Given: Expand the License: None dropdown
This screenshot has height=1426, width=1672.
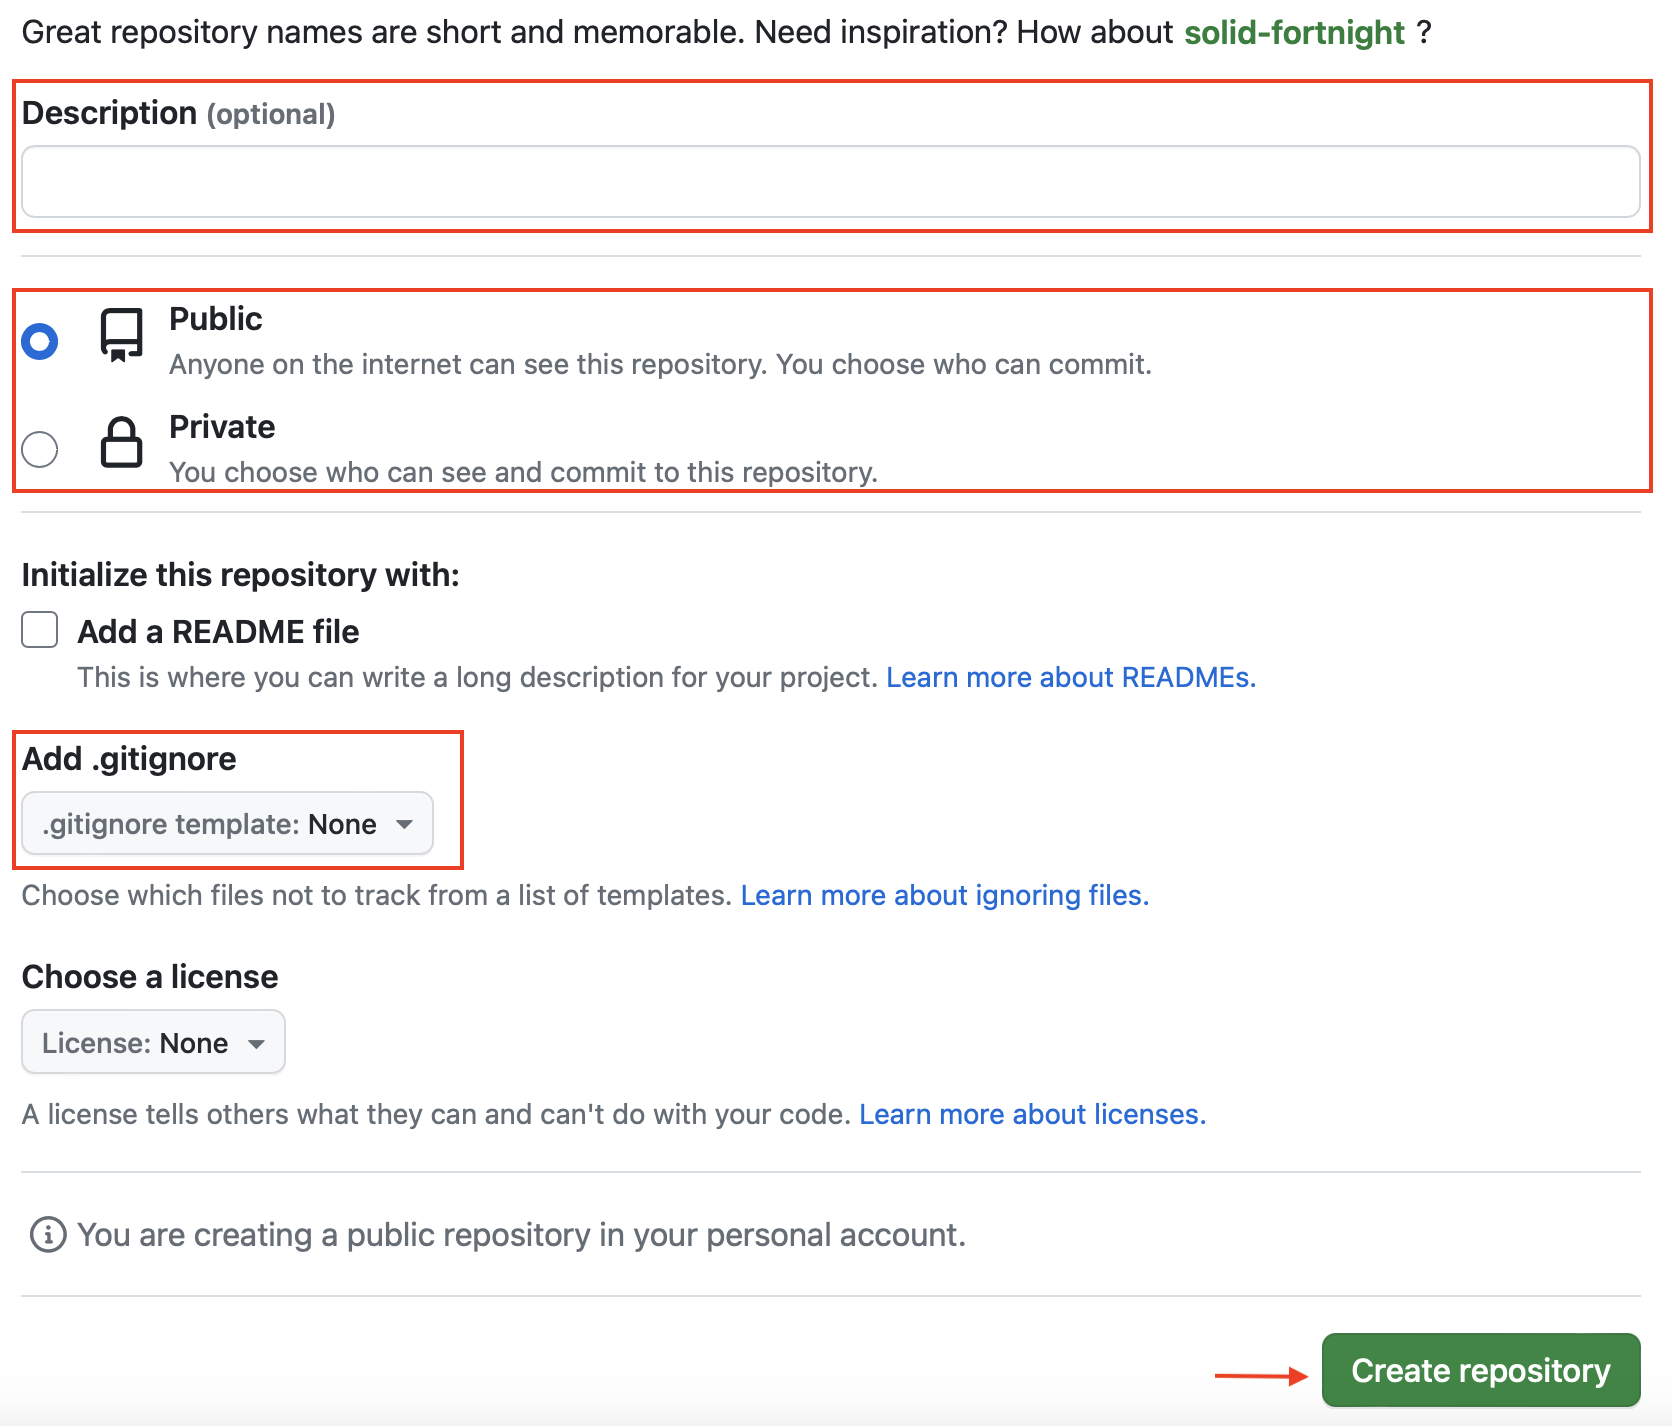Looking at the screenshot, I should pyautogui.click(x=153, y=1042).
